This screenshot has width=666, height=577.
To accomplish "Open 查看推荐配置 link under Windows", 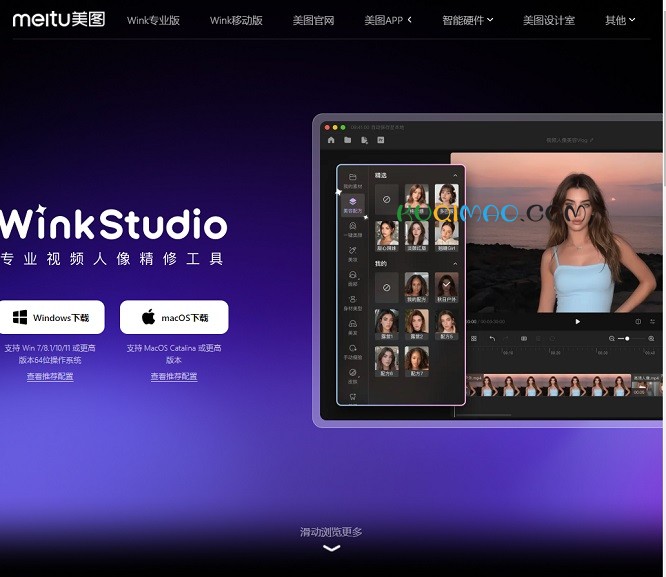I will [x=50, y=376].
